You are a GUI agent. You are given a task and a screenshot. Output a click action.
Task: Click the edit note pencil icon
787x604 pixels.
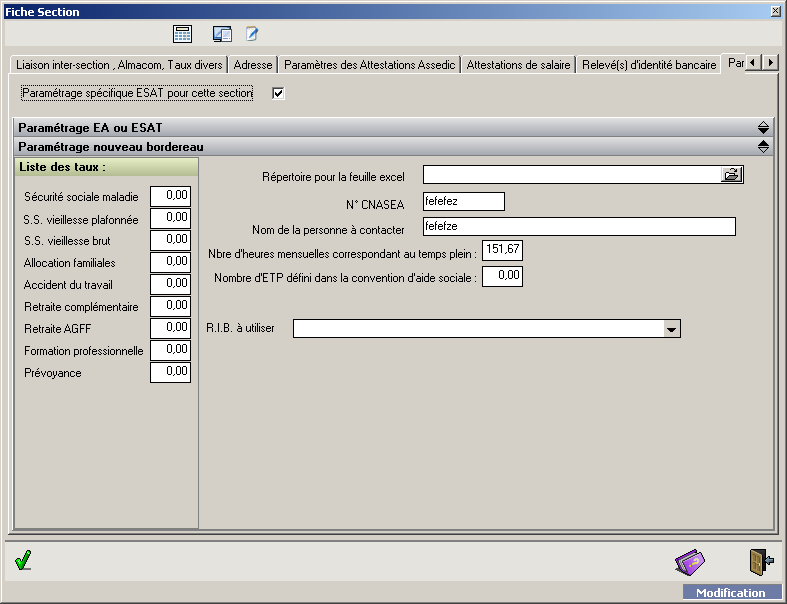click(x=252, y=34)
